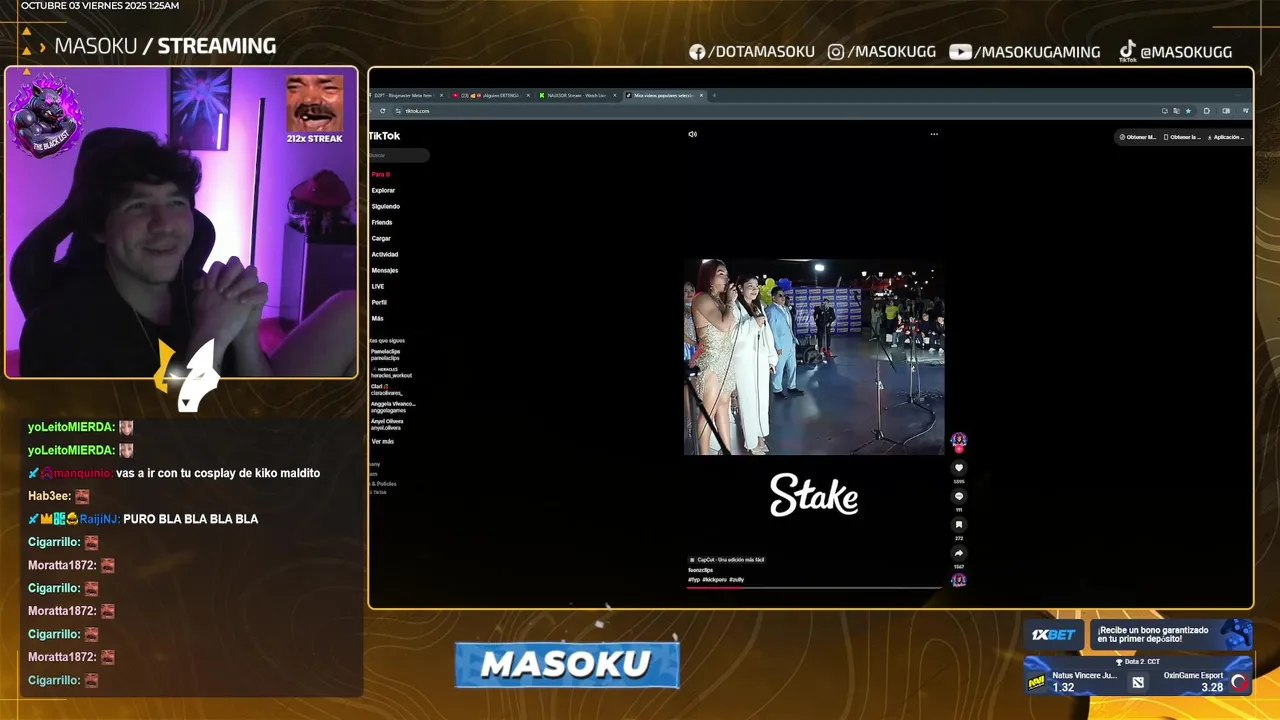
Task: Open the hashtag '#fyp'
Action: (x=694, y=580)
